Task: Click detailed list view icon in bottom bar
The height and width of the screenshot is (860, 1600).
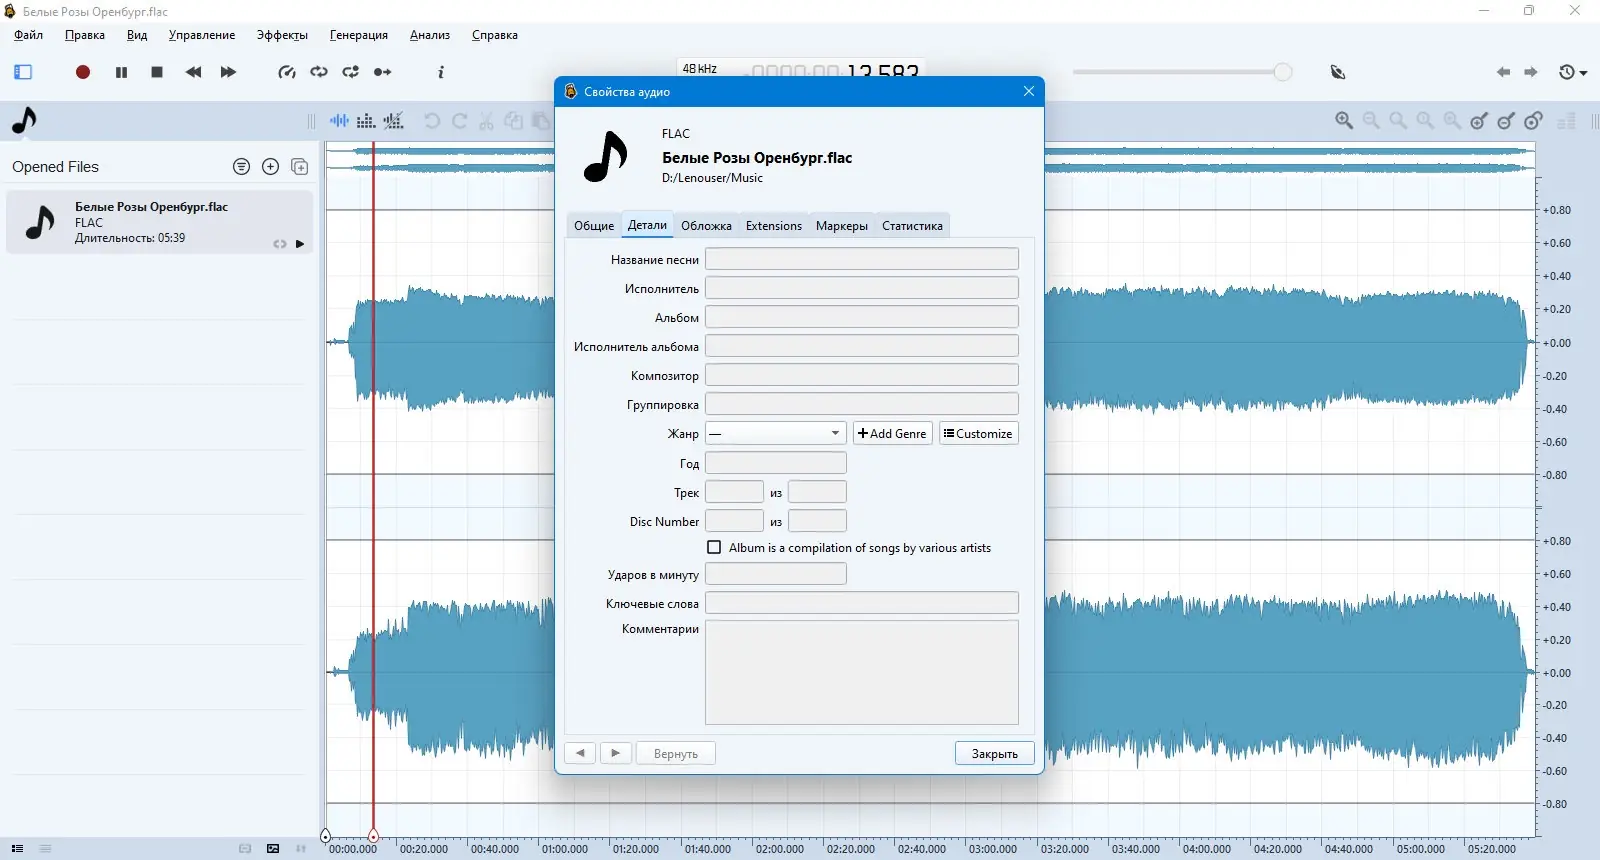Action: click(17, 849)
